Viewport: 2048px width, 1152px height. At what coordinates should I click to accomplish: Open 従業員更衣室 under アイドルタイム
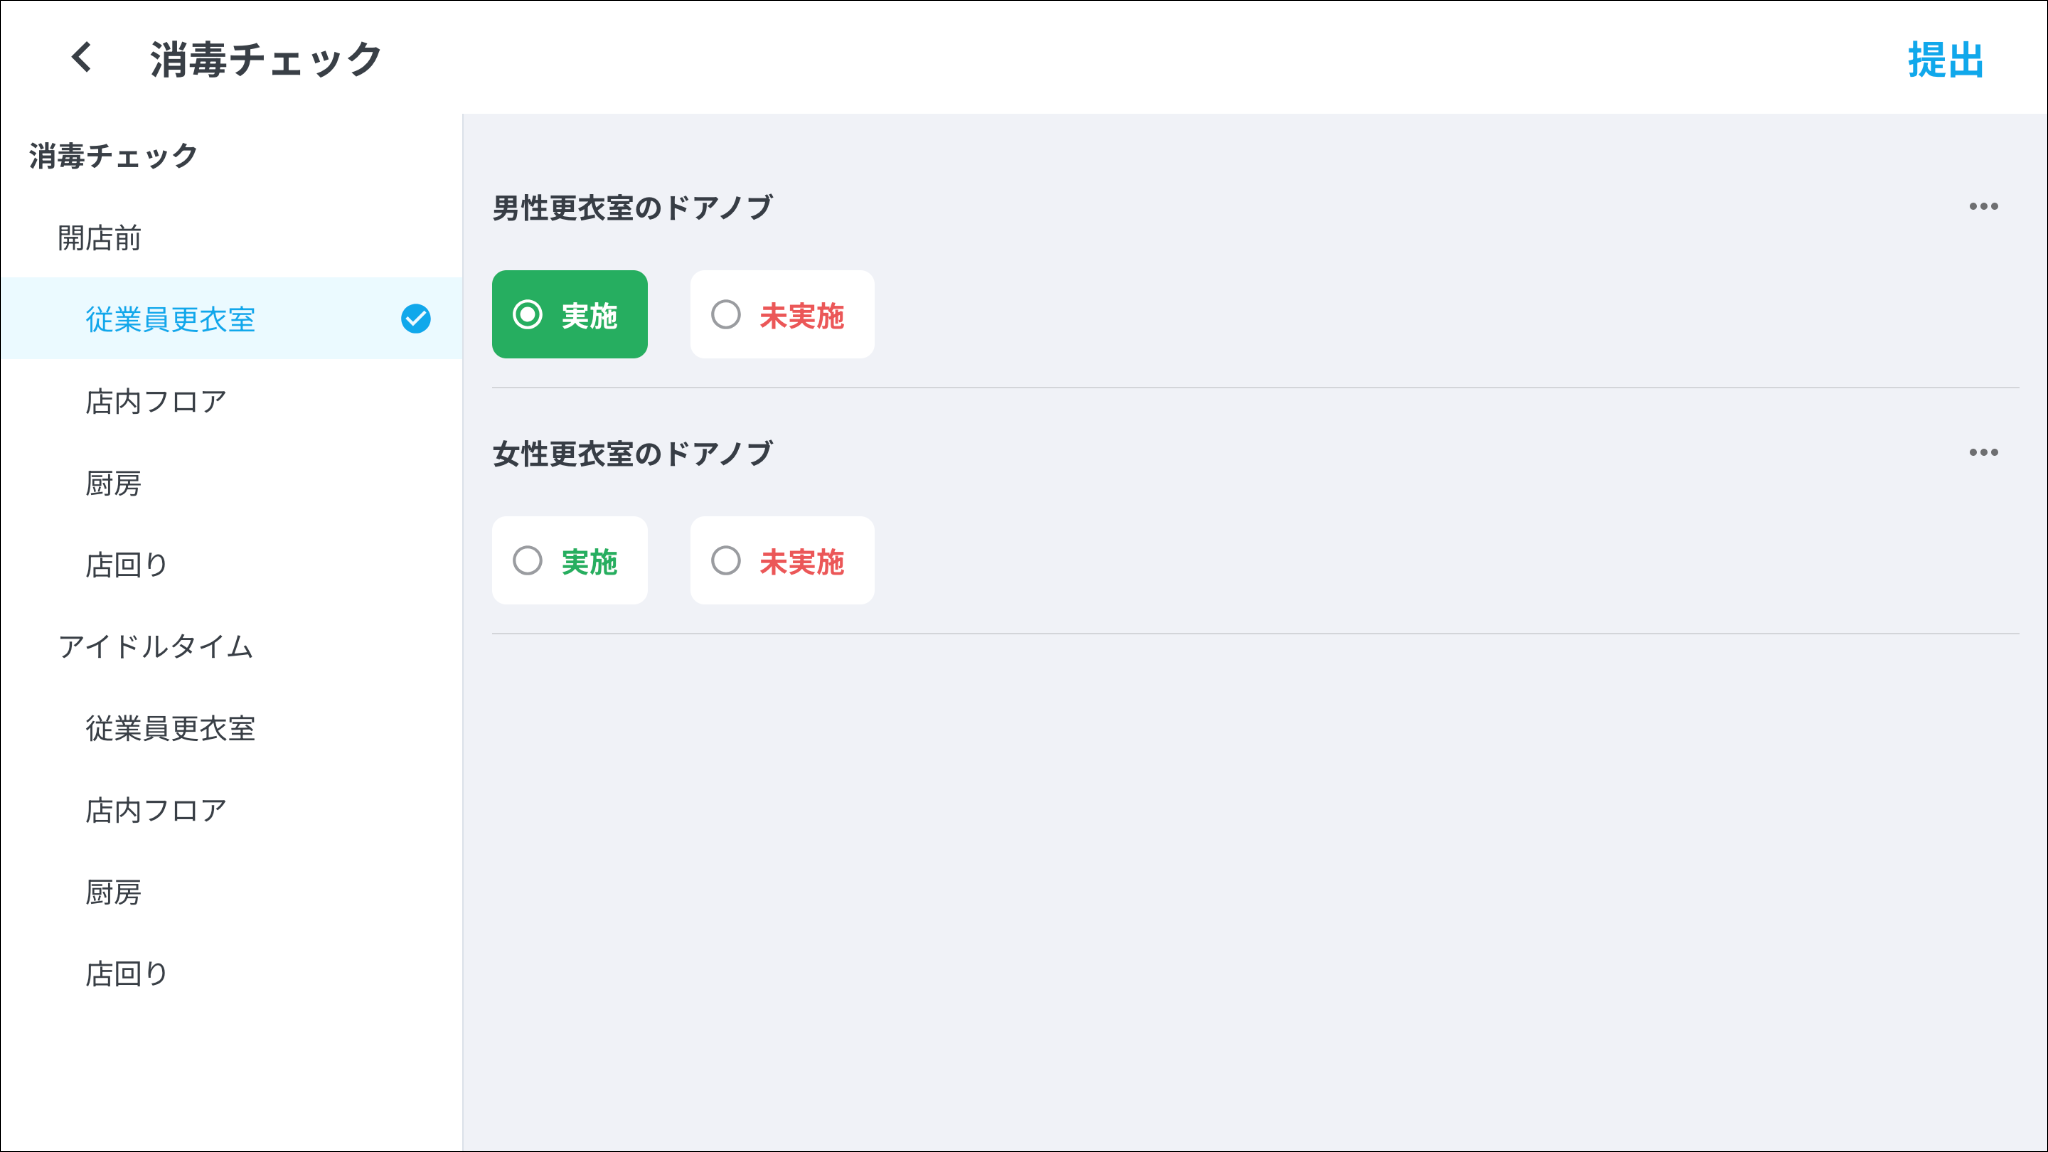coord(171,729)
